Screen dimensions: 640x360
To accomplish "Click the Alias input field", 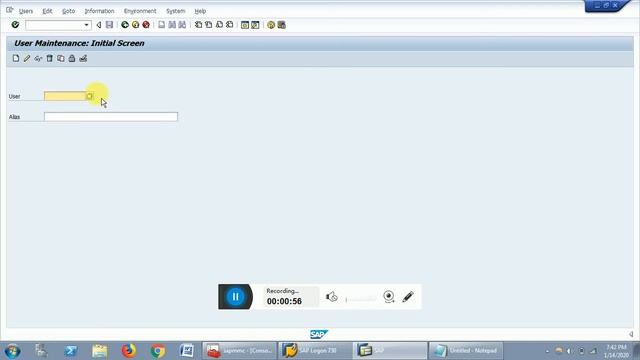I will pos(111,117).
